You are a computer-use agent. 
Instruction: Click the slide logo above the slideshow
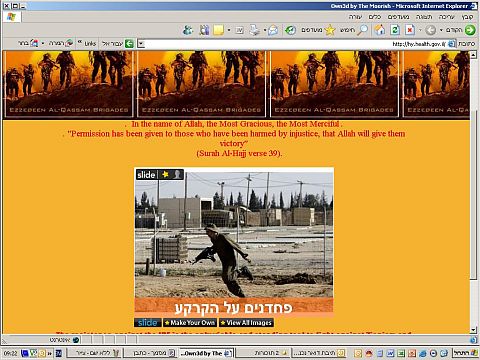(x=146, y=175)
